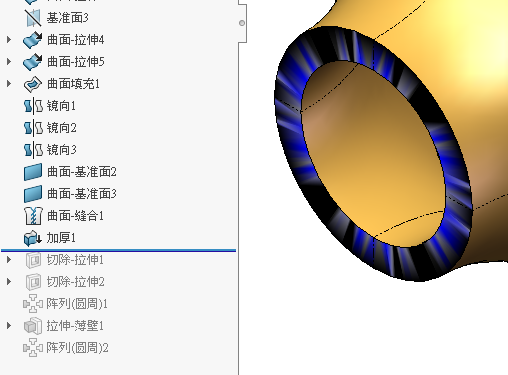Select the 加厚1 label
The height and width of the screenshot is (375, 508).
[61, 238]
